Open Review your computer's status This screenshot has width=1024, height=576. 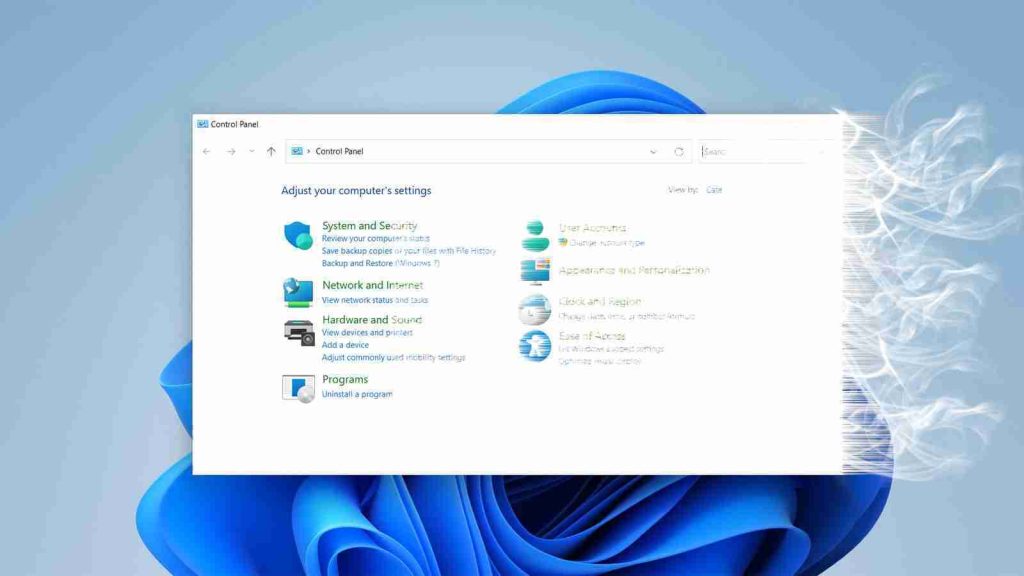376,238
